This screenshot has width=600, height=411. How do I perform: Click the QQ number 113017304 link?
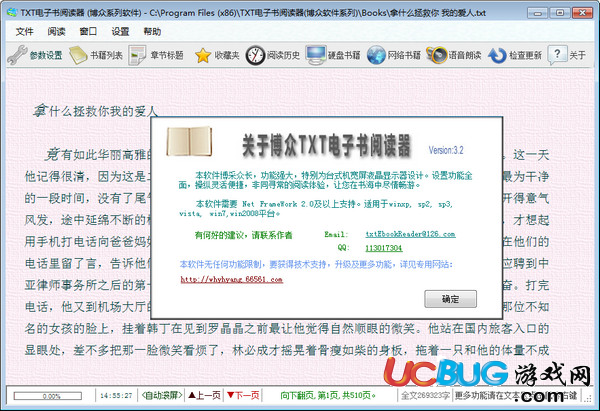(x=383, y=248)
